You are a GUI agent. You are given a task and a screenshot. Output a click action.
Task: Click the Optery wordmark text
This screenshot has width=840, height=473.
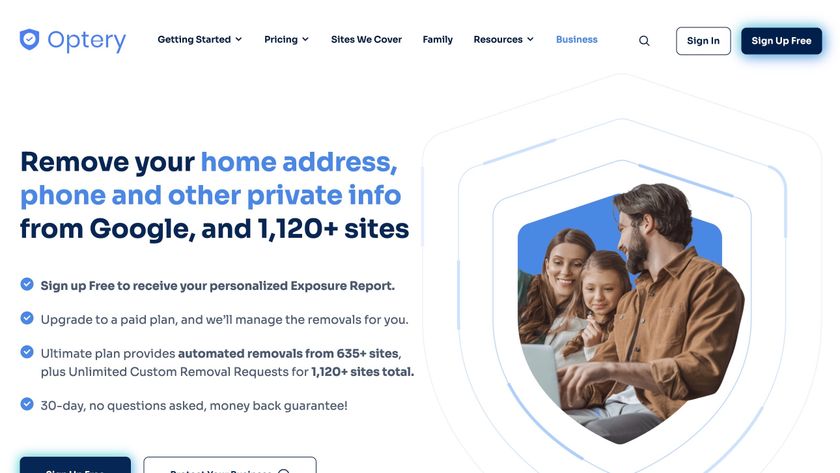(87, 41)
